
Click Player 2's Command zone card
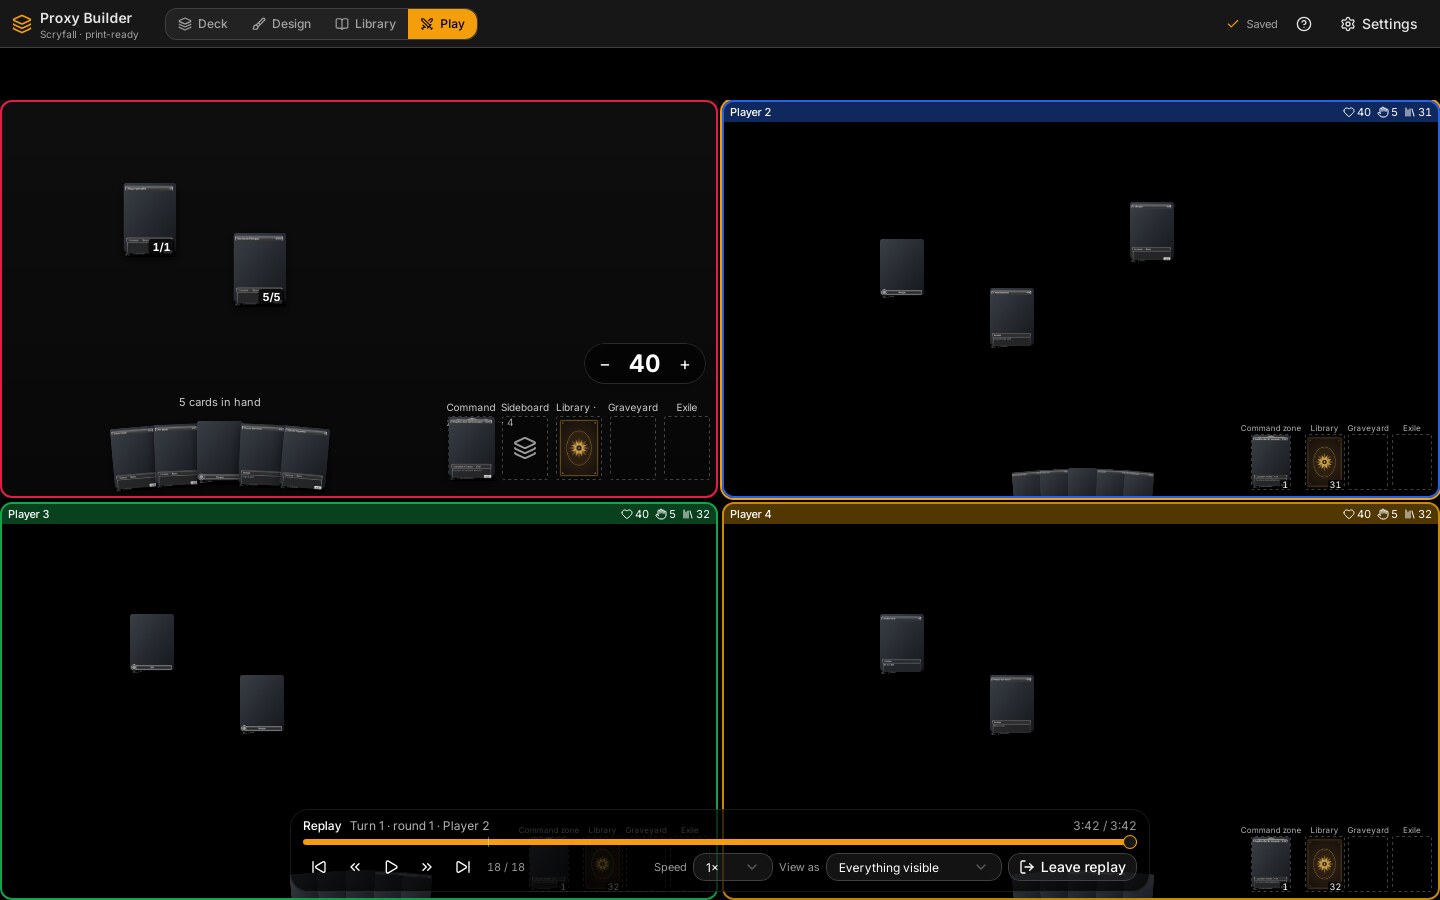pyautogui.click(x=1271, y=462)
